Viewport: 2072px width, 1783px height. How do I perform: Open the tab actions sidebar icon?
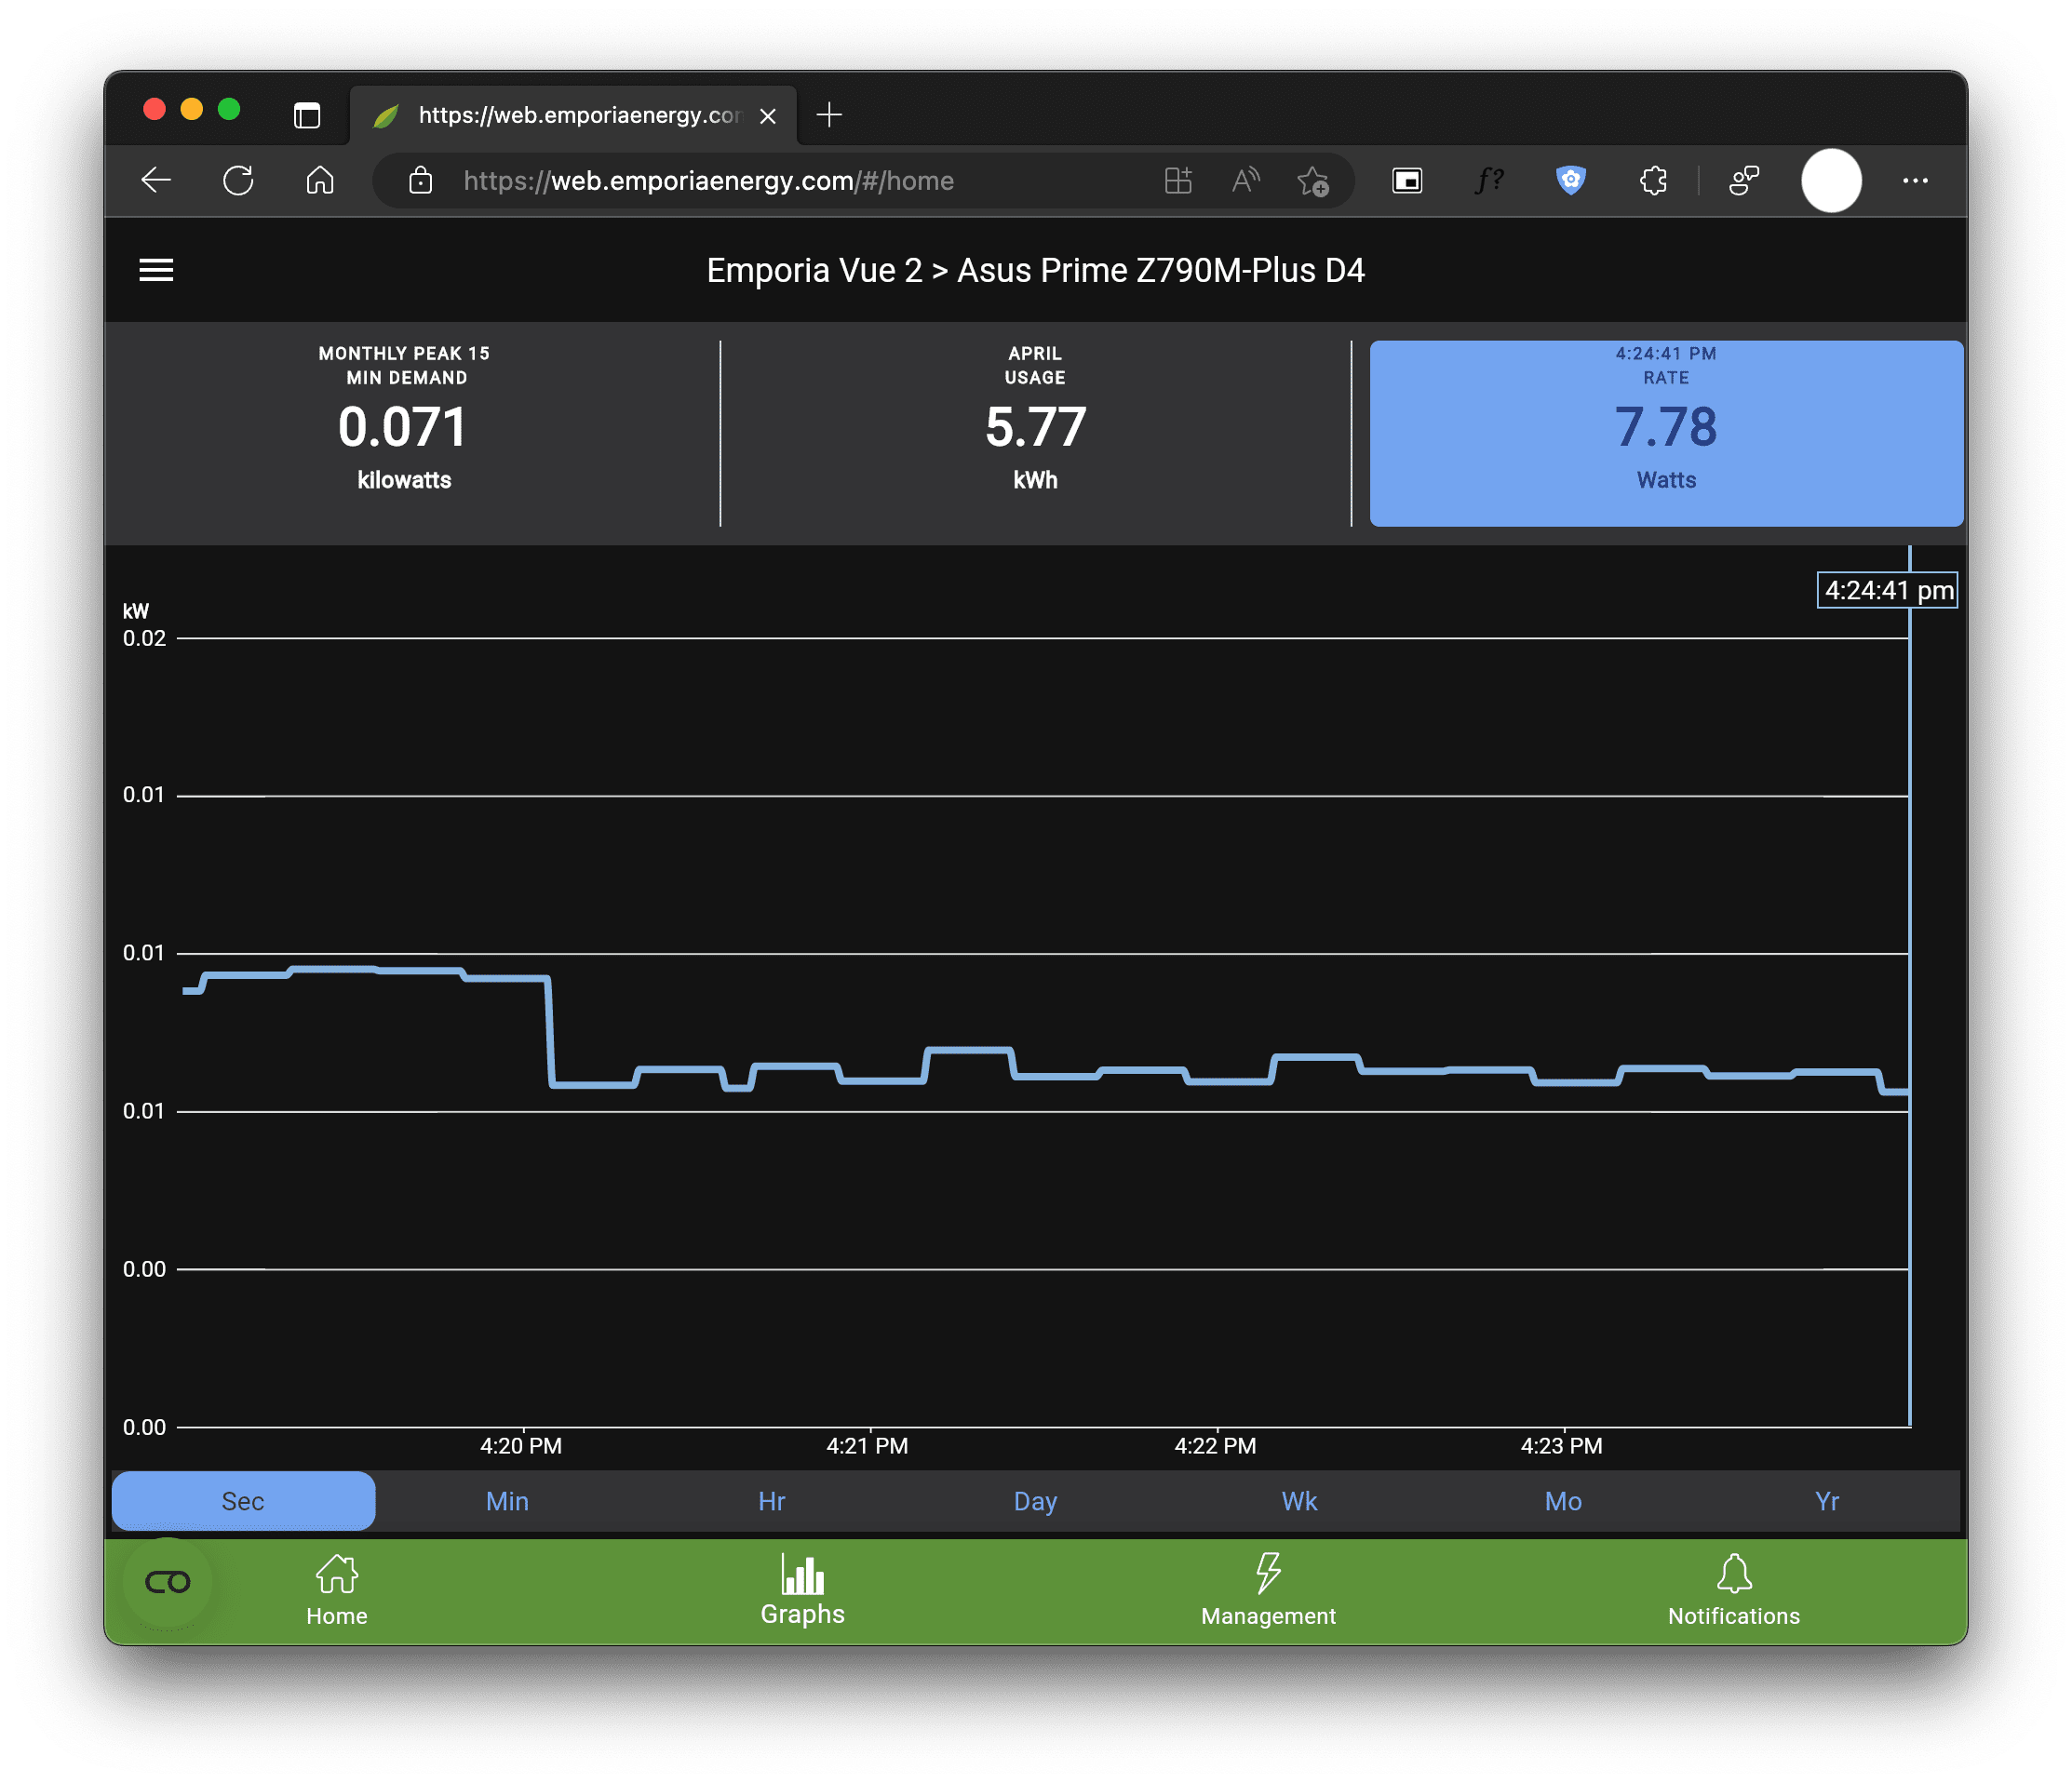pos(307,115)
